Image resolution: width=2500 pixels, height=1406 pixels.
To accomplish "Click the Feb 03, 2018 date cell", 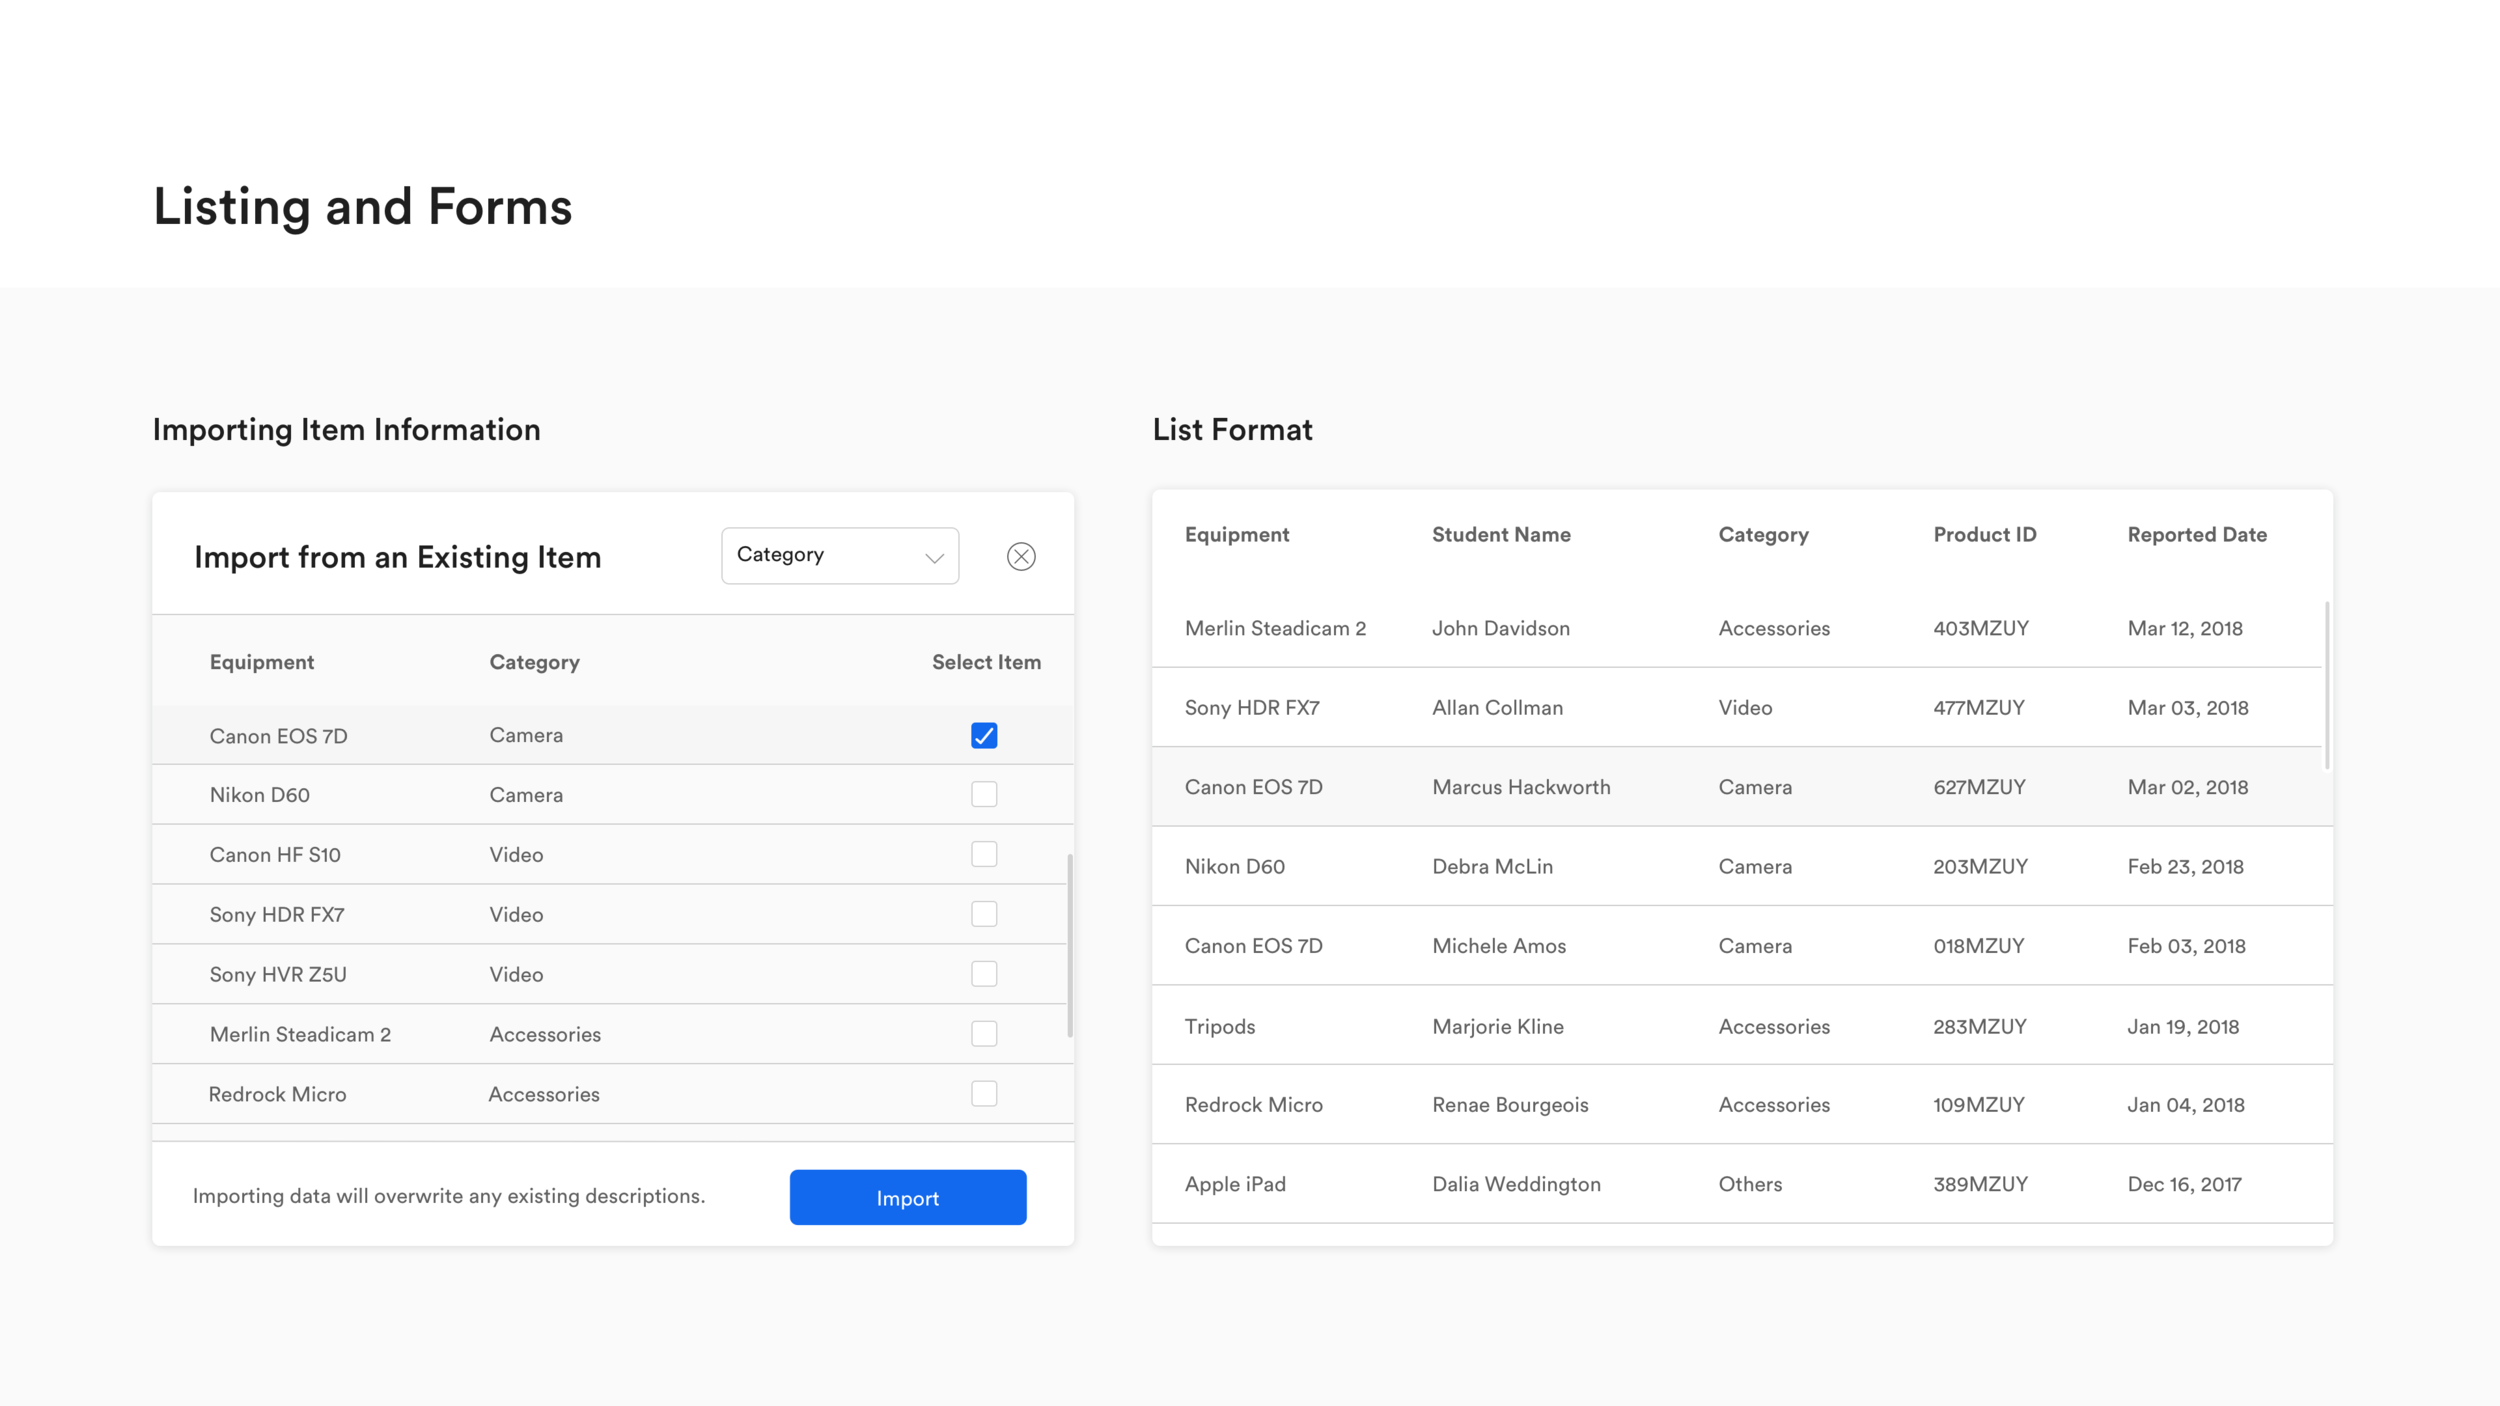I will click(2186, 945).
